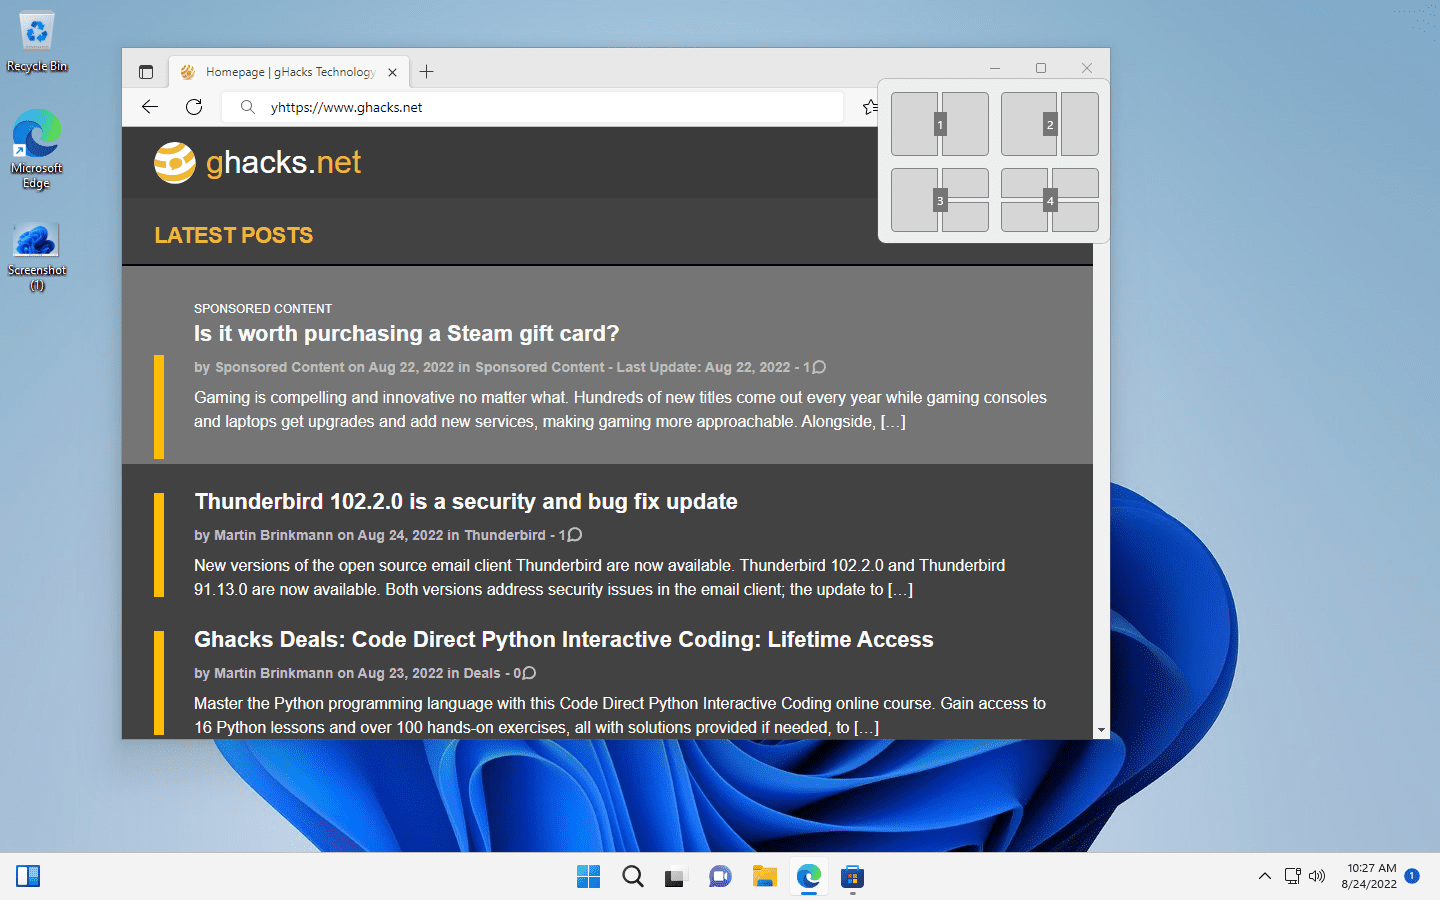Open Windows Search from the taskbar

[x=632, y=876]
